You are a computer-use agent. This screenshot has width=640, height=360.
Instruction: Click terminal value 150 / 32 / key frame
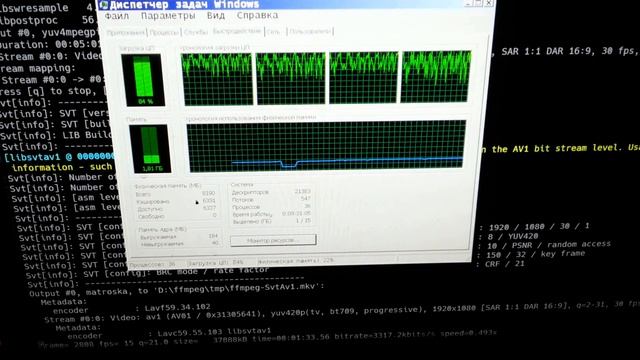[536, 254]
